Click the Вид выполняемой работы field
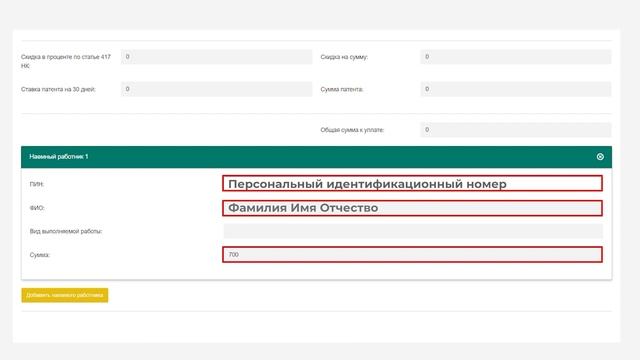Viewport: 640px width, 360px height. pyautogui.click(x=413, y=231)
